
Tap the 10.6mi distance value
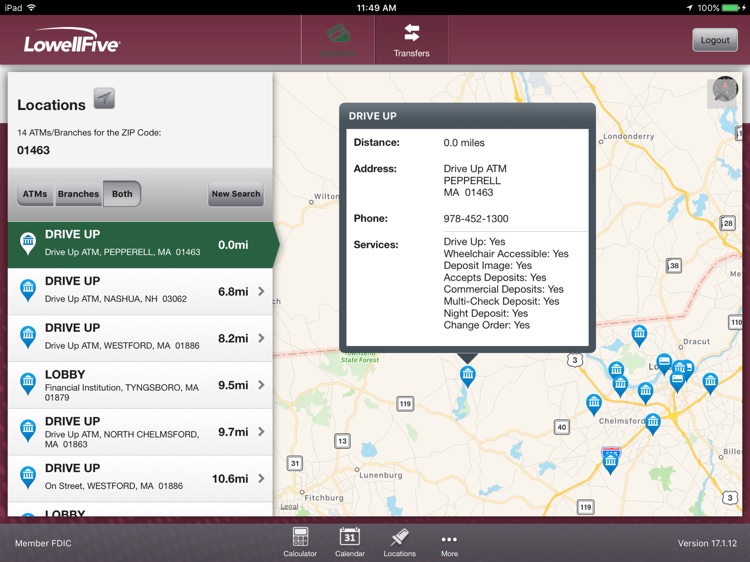(230, 479)
